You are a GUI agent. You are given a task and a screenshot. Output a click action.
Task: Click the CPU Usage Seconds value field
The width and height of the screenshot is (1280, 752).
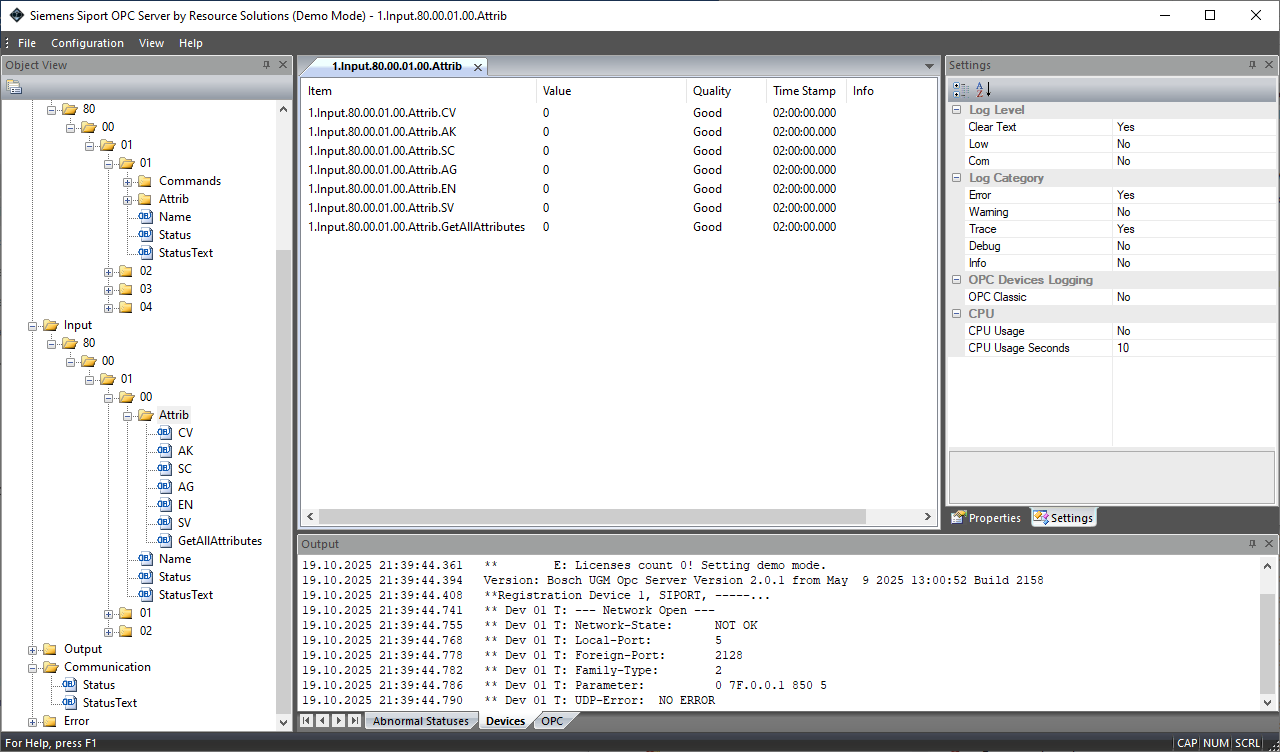point(1192,348)
